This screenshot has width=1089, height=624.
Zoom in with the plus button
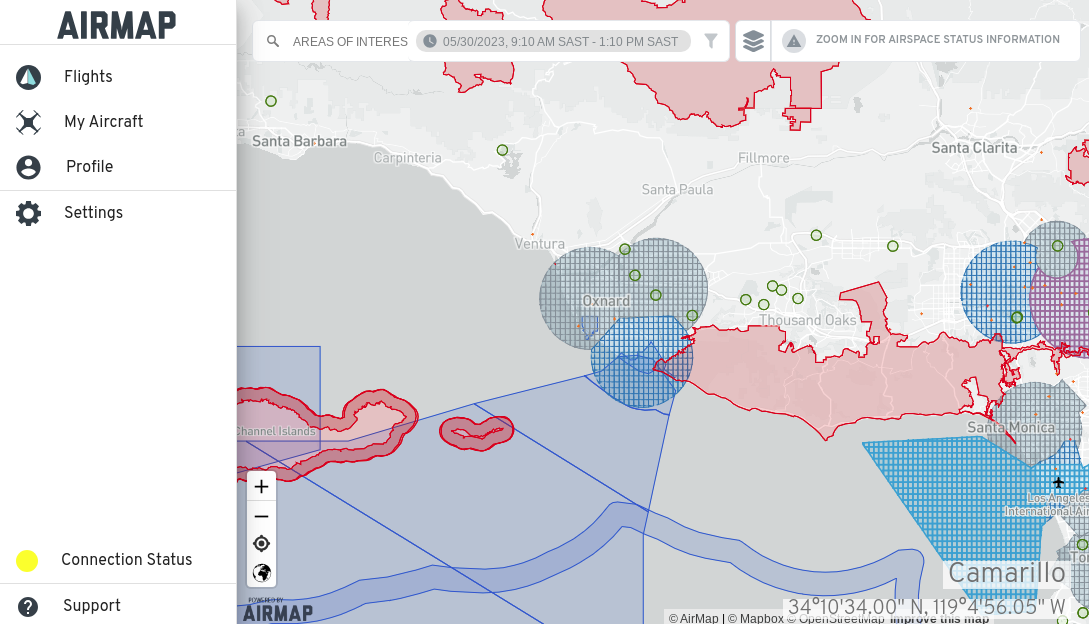coord(261,487)
